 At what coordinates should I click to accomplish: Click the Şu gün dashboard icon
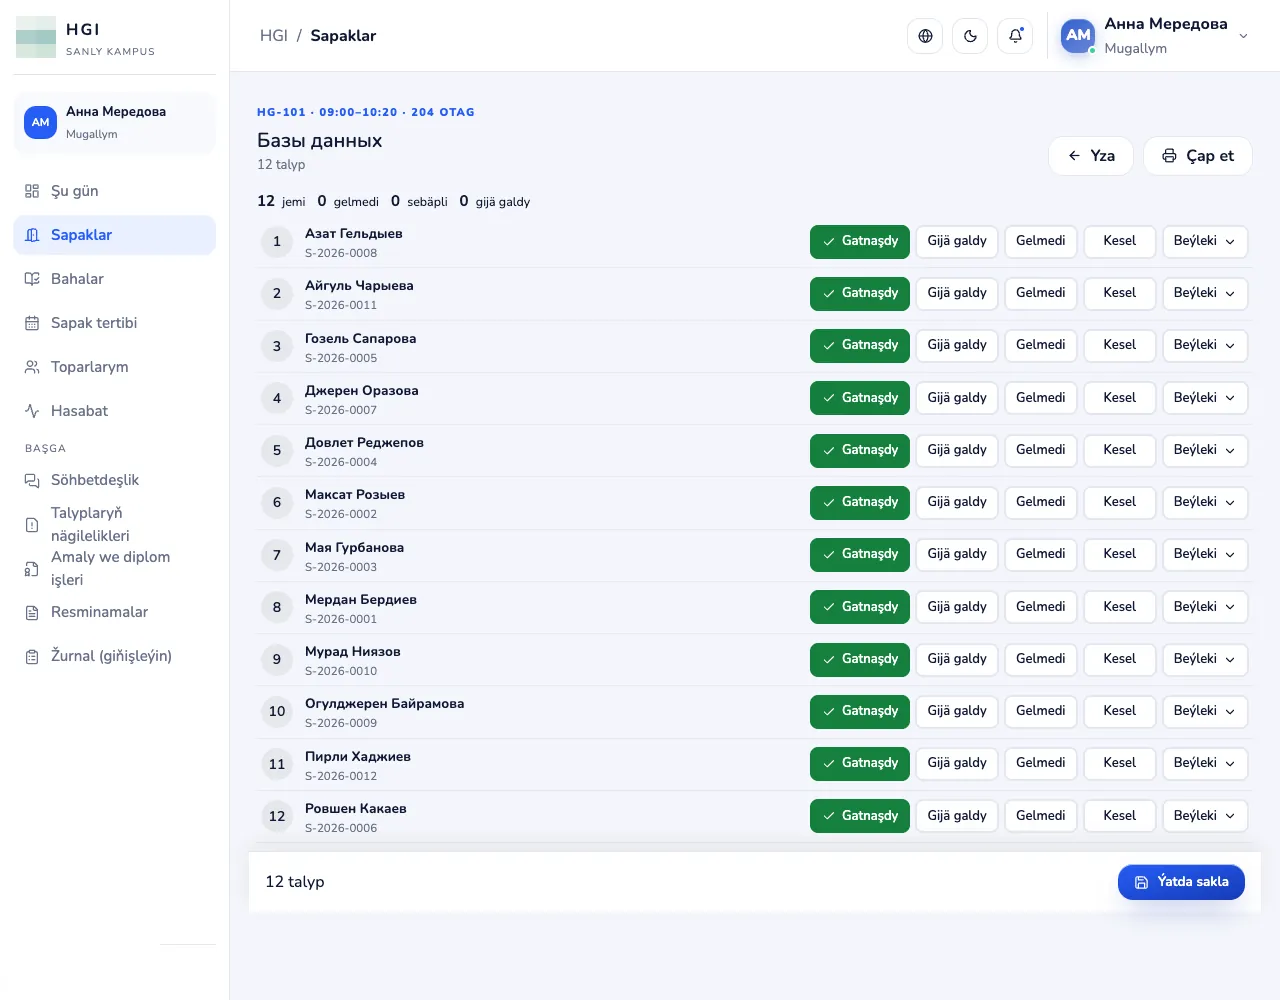point(32,191)
